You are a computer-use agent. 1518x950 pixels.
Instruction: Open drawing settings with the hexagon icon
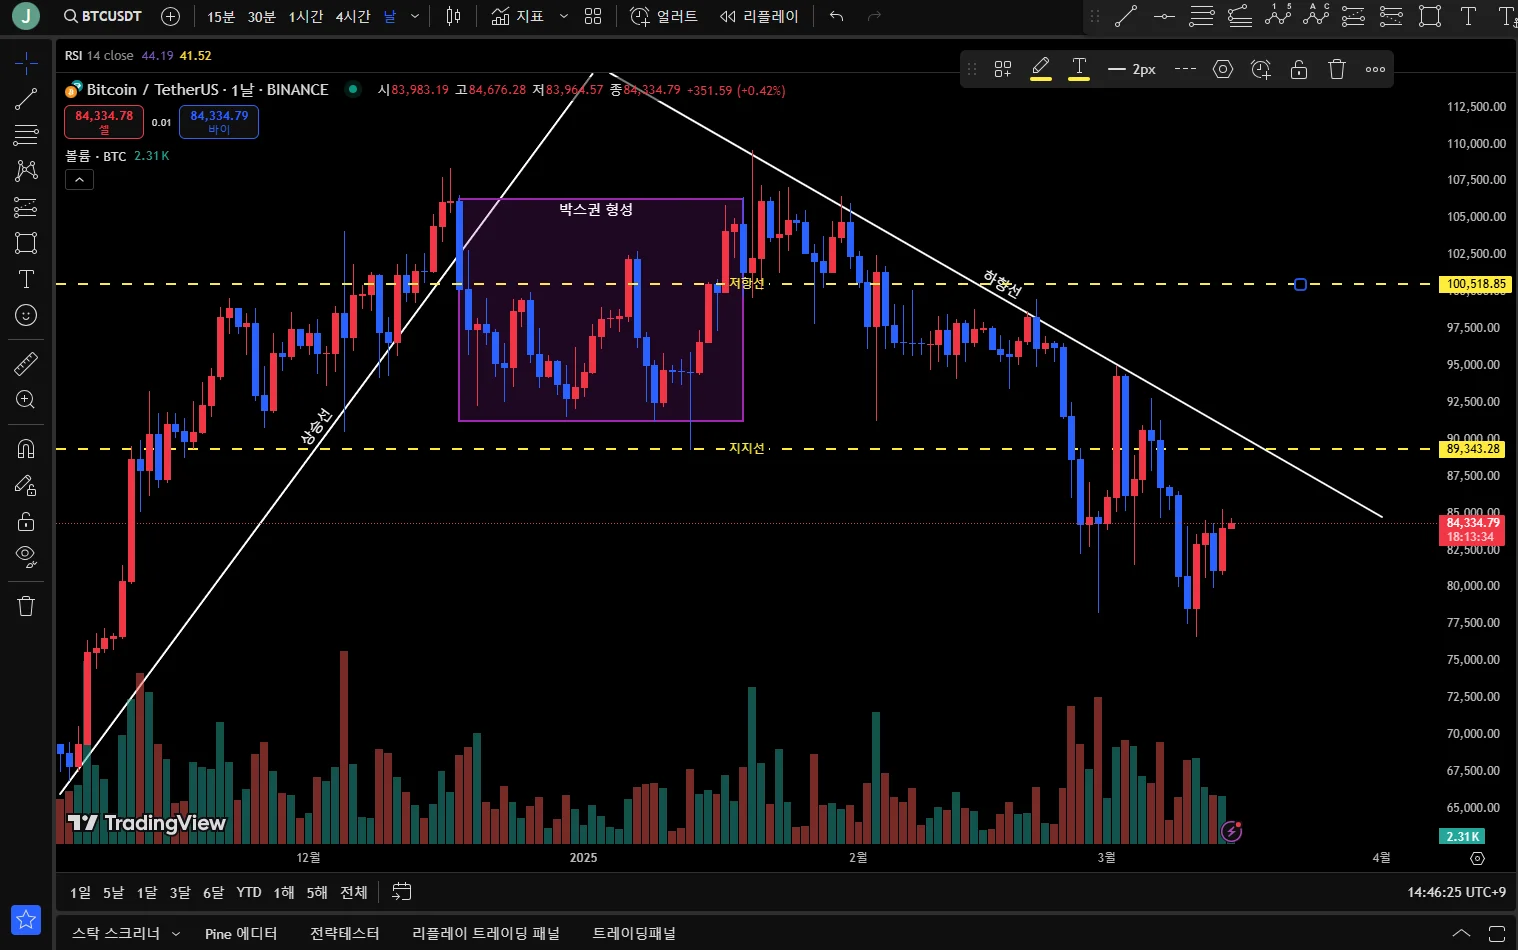(1223, 69)
